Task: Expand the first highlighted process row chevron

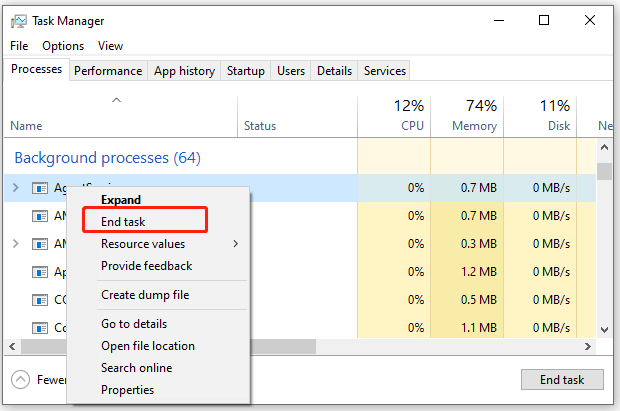Action: point(16,188)
